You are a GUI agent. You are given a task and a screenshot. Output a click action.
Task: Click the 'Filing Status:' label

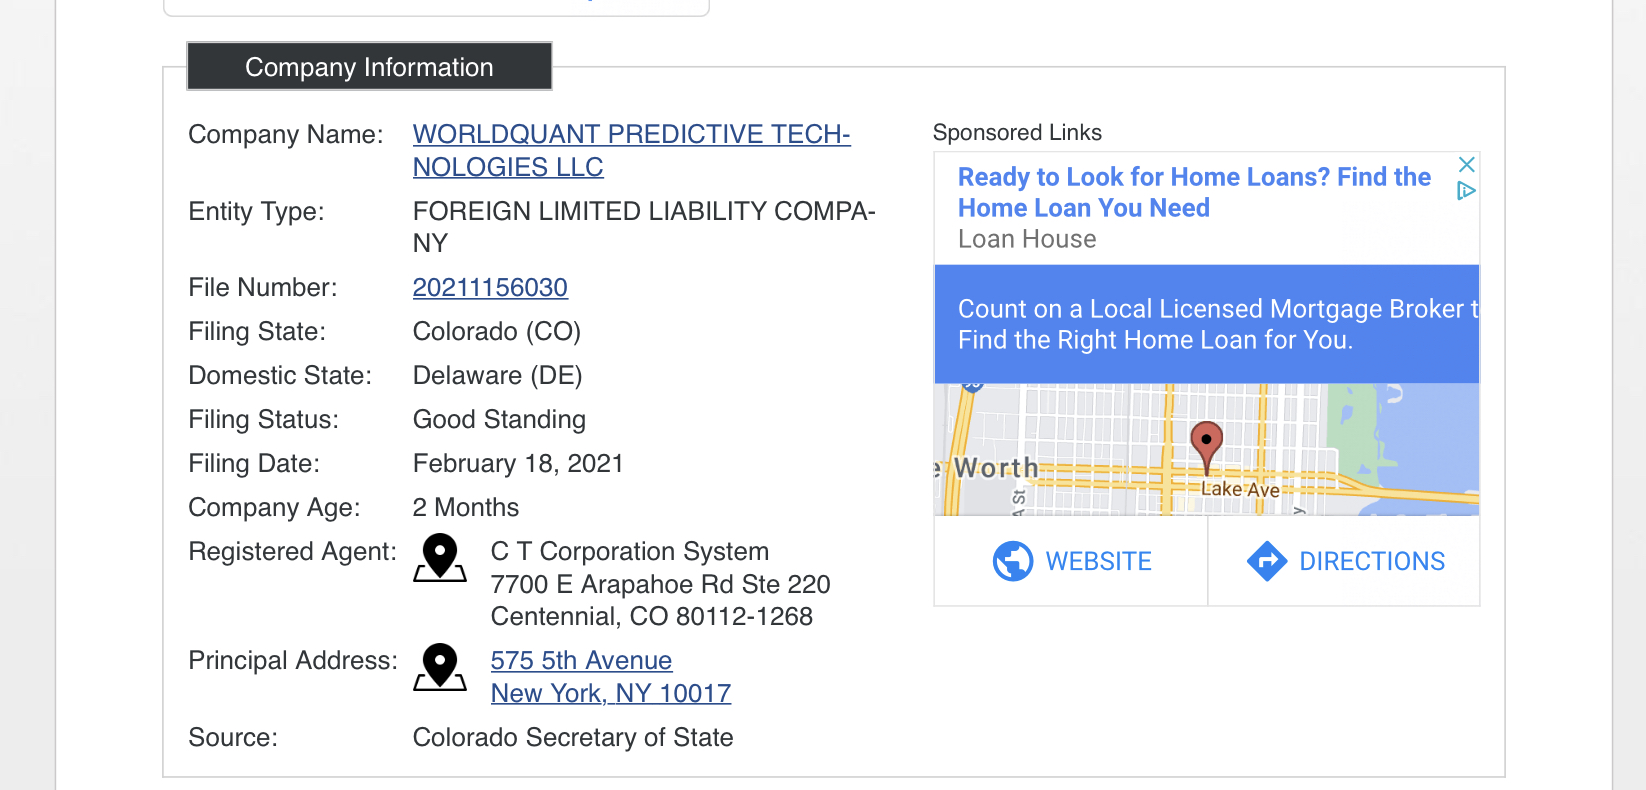tap(263, 419)
